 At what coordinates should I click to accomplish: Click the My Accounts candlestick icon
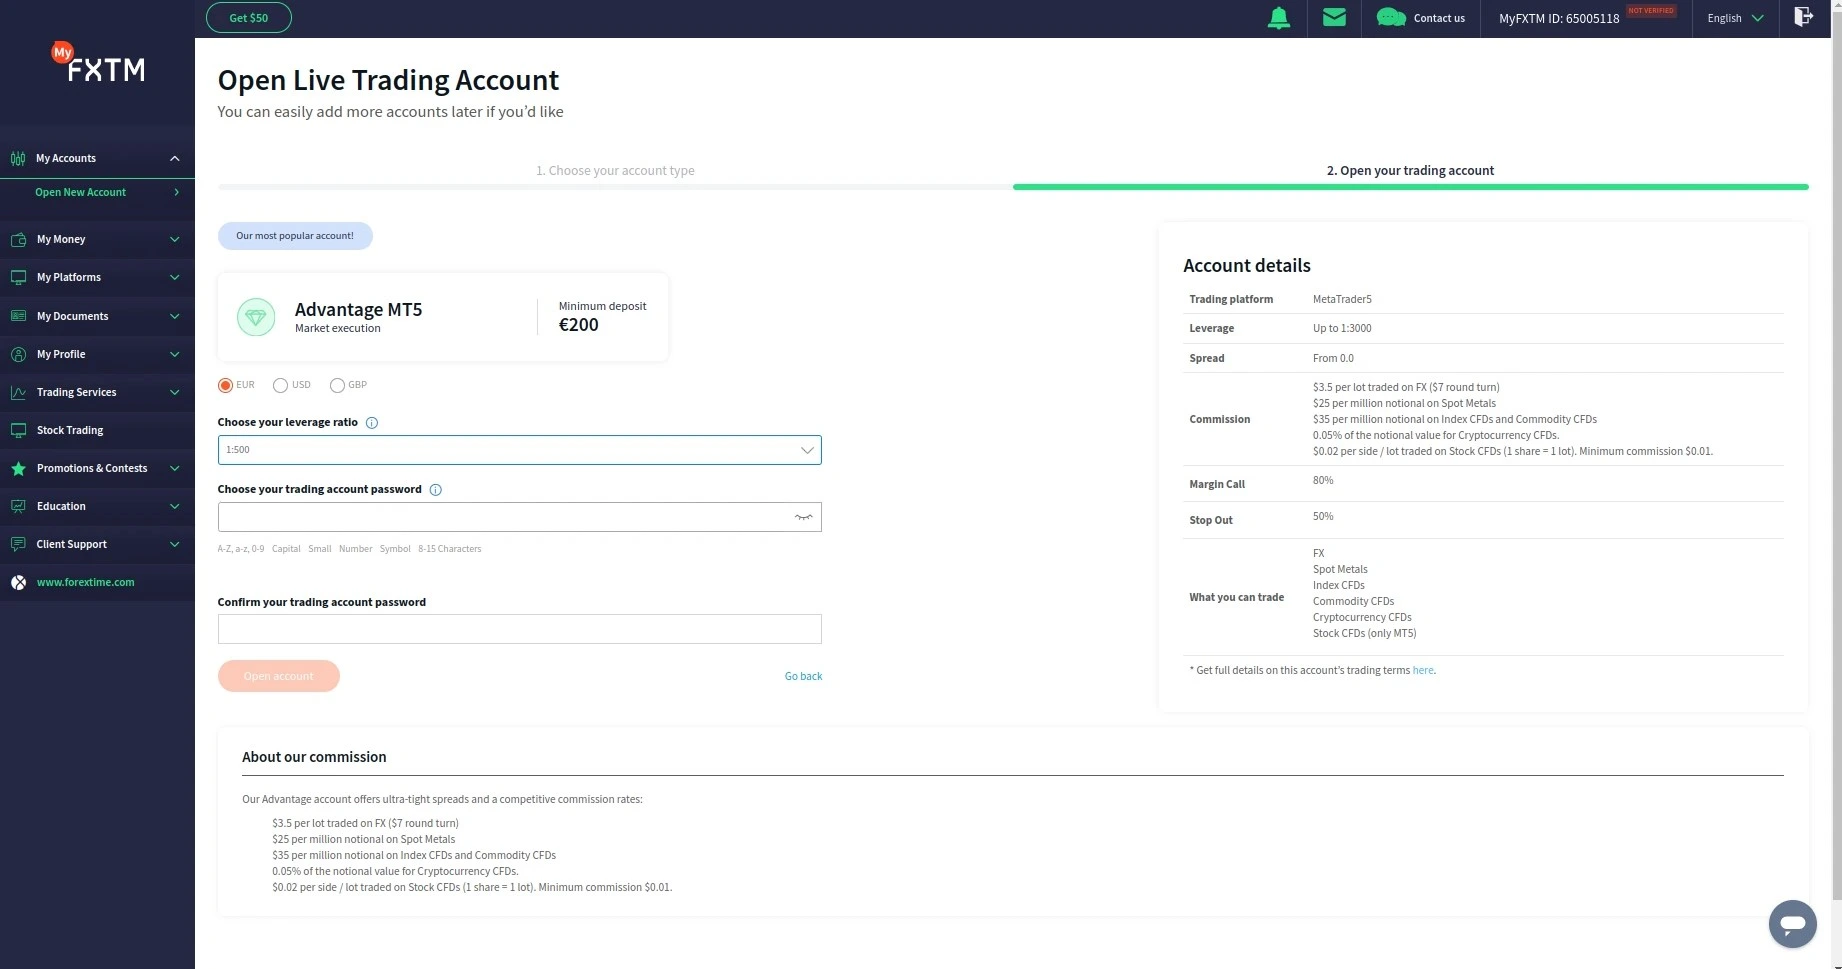click(x=18, y=158)
